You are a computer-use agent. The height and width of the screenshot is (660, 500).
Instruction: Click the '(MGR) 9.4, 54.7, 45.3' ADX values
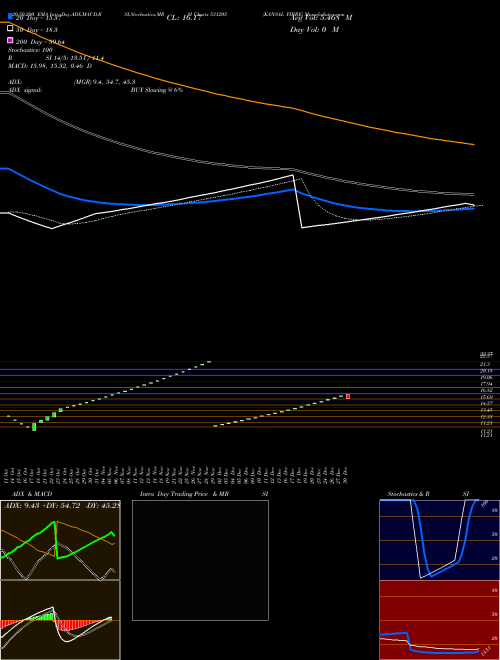click(104, 82)
